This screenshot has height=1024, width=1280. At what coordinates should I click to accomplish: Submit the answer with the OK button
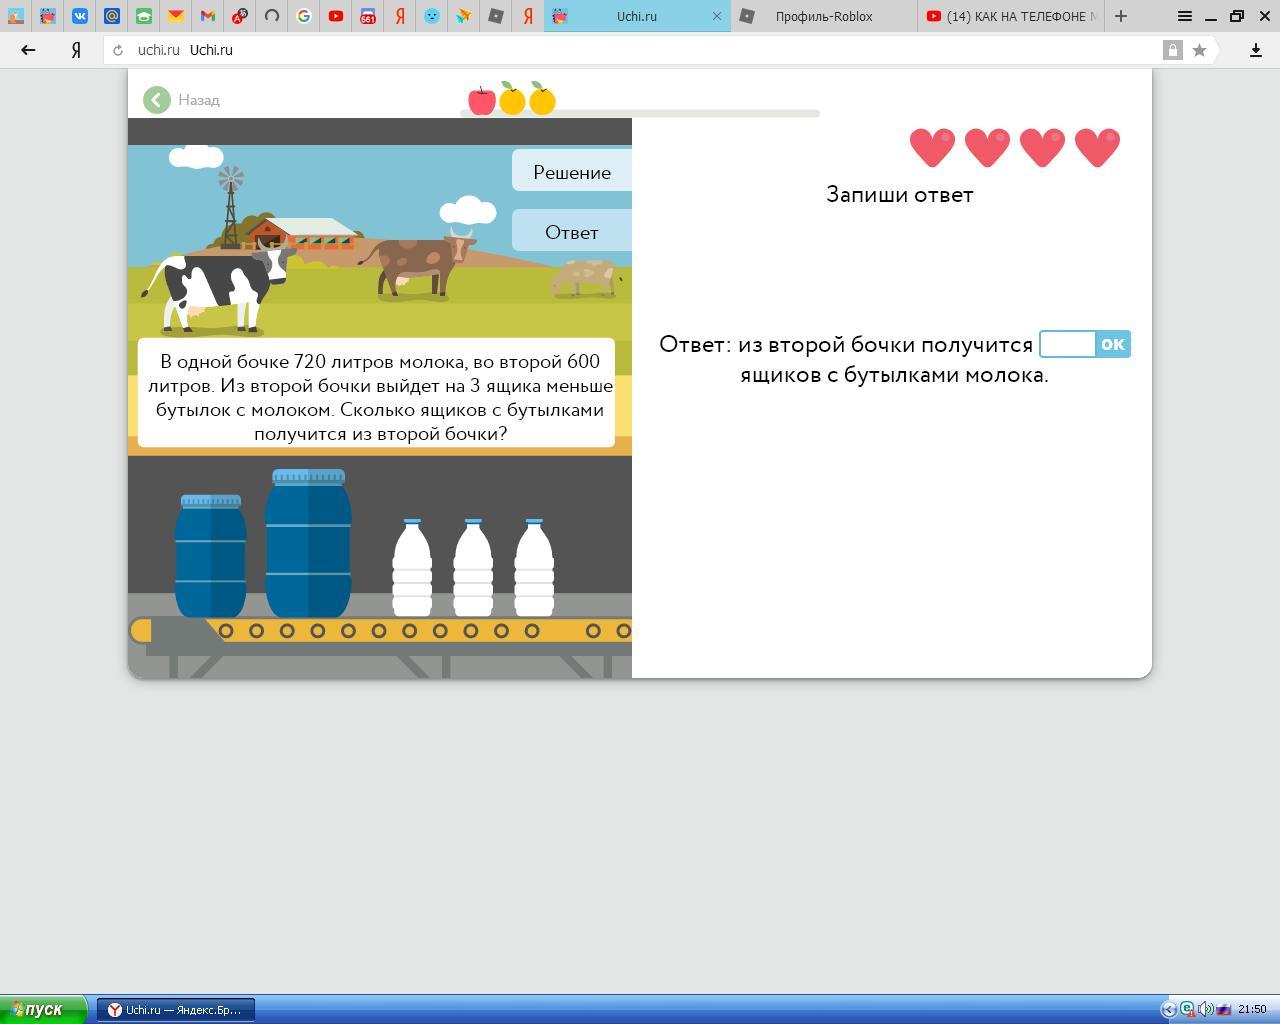point(1113,344)
